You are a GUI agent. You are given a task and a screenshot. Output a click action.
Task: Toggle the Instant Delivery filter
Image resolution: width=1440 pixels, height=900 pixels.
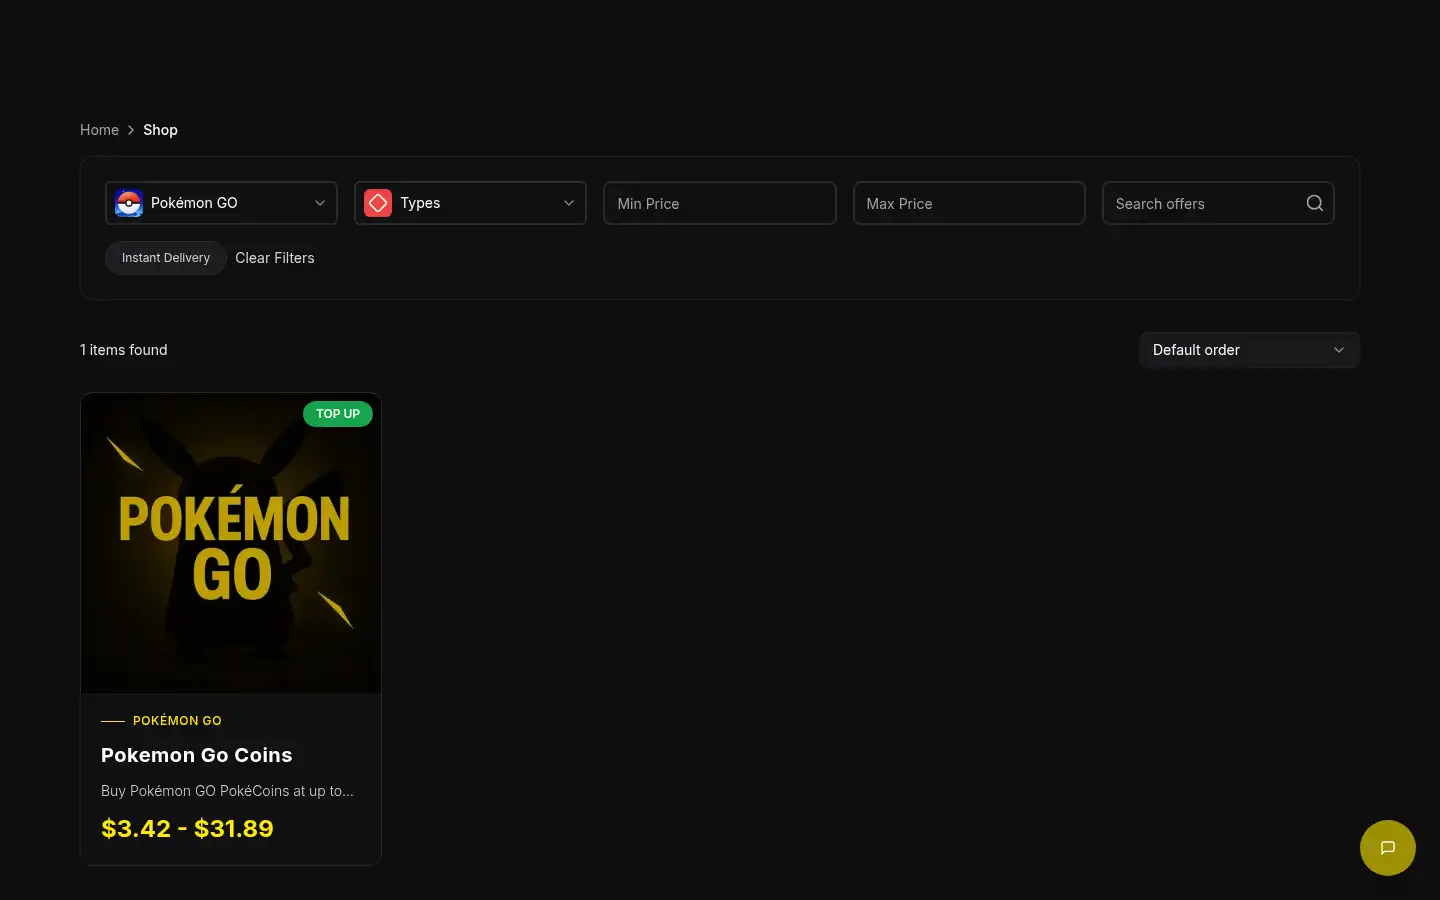(x=166, y=258)
